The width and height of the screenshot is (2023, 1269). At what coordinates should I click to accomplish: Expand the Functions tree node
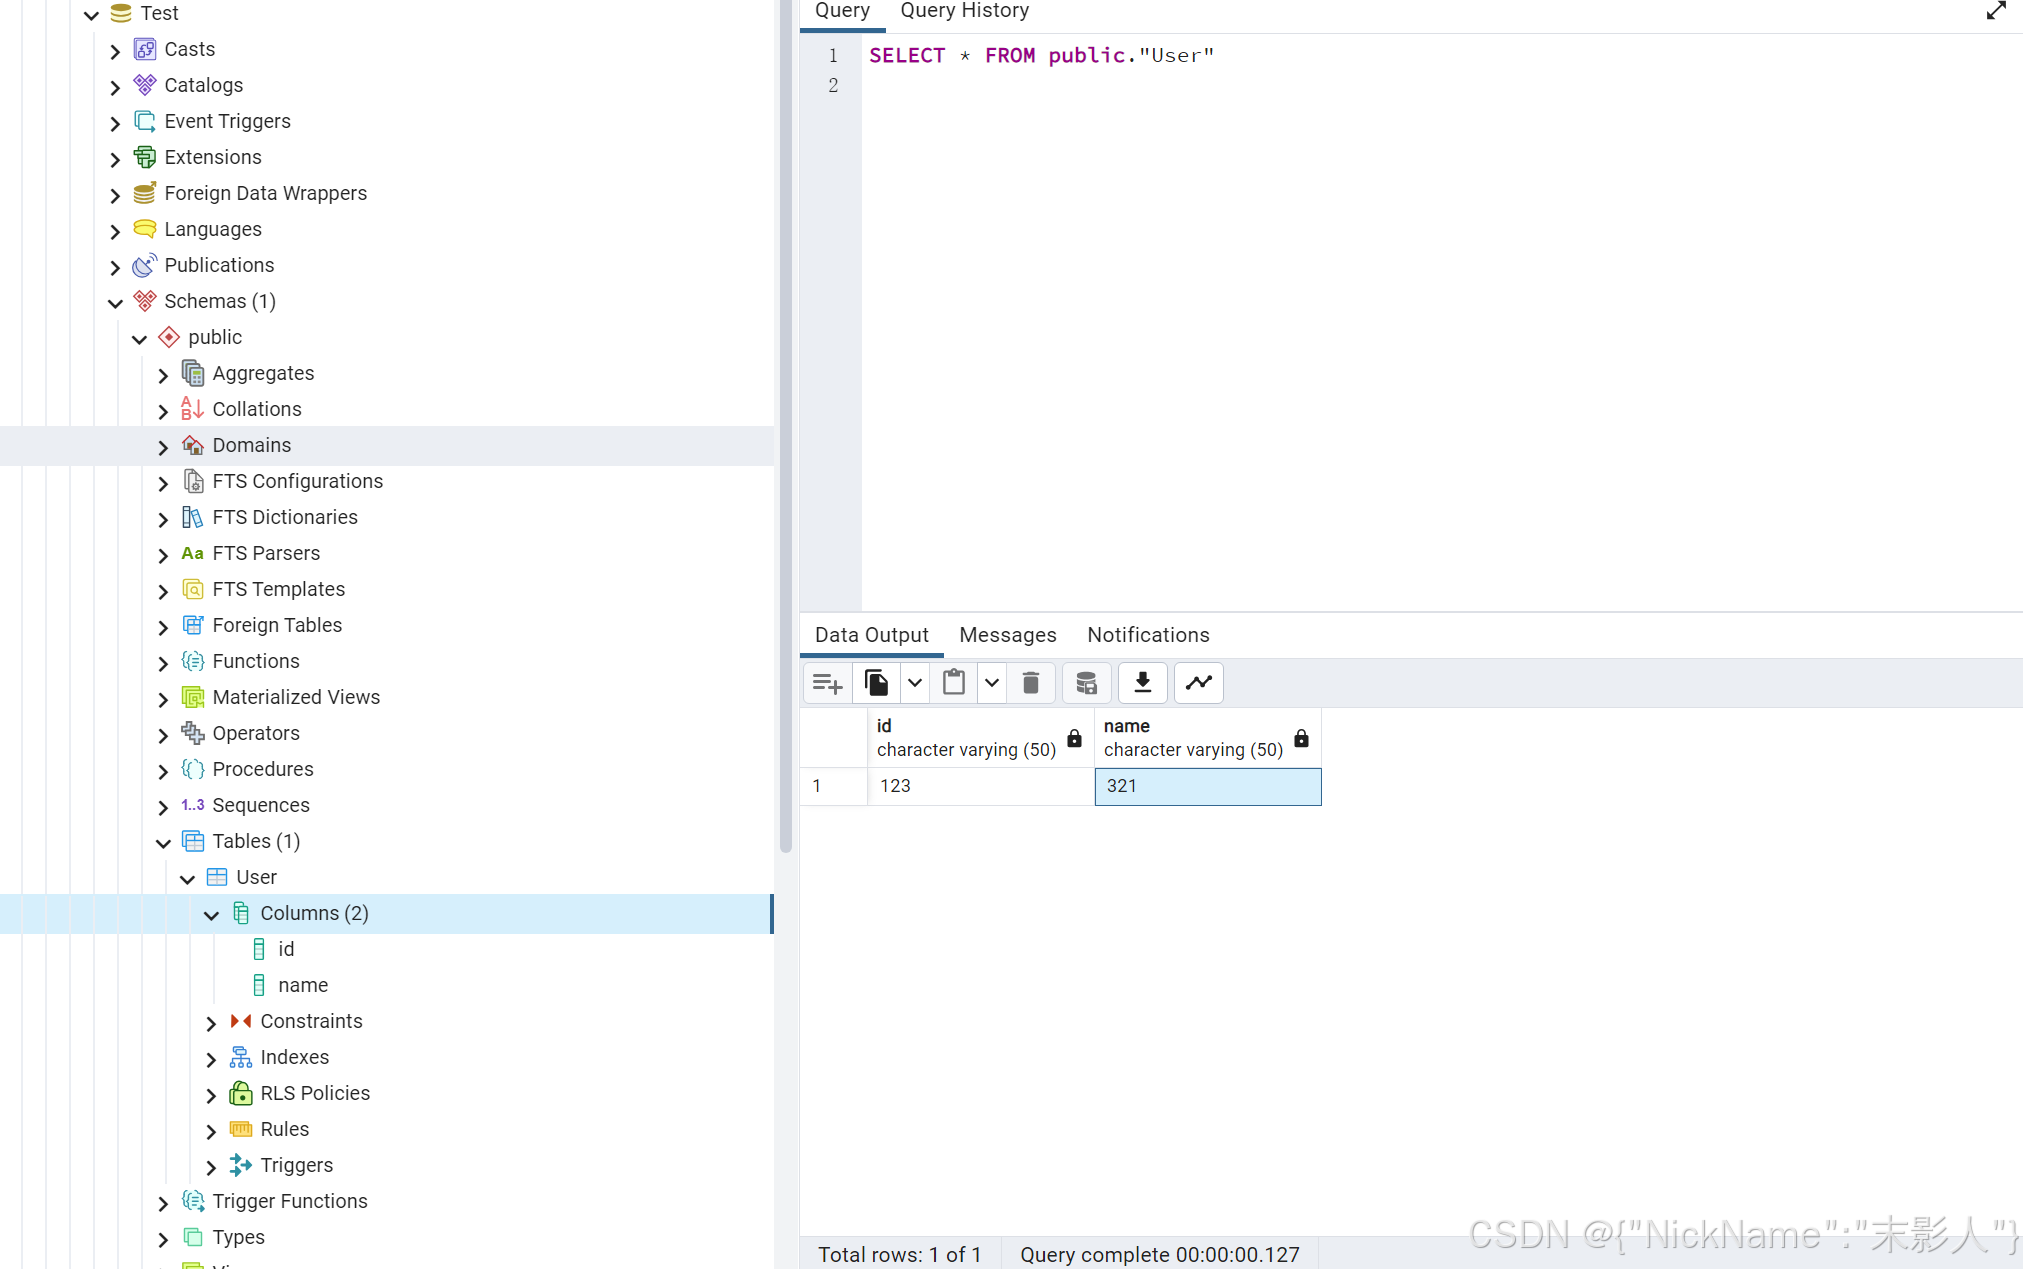pyautogui.click(x=163, y=662)
